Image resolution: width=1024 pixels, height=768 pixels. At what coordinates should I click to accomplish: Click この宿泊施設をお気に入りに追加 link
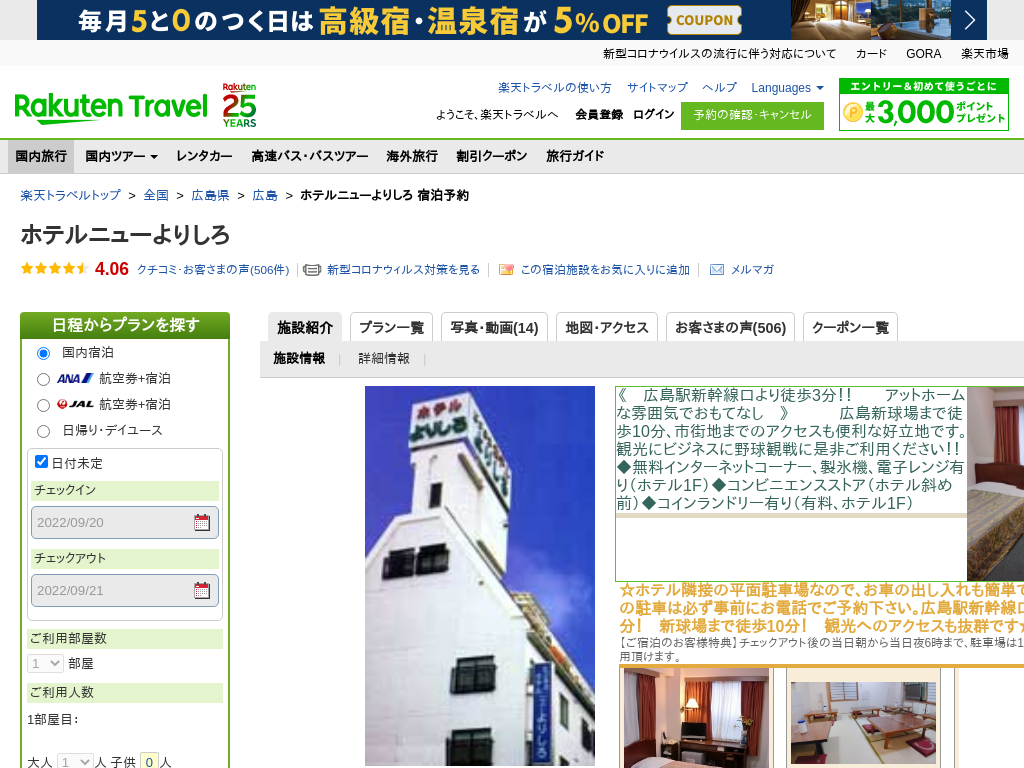pyautogui.click(x=605, y=270)
